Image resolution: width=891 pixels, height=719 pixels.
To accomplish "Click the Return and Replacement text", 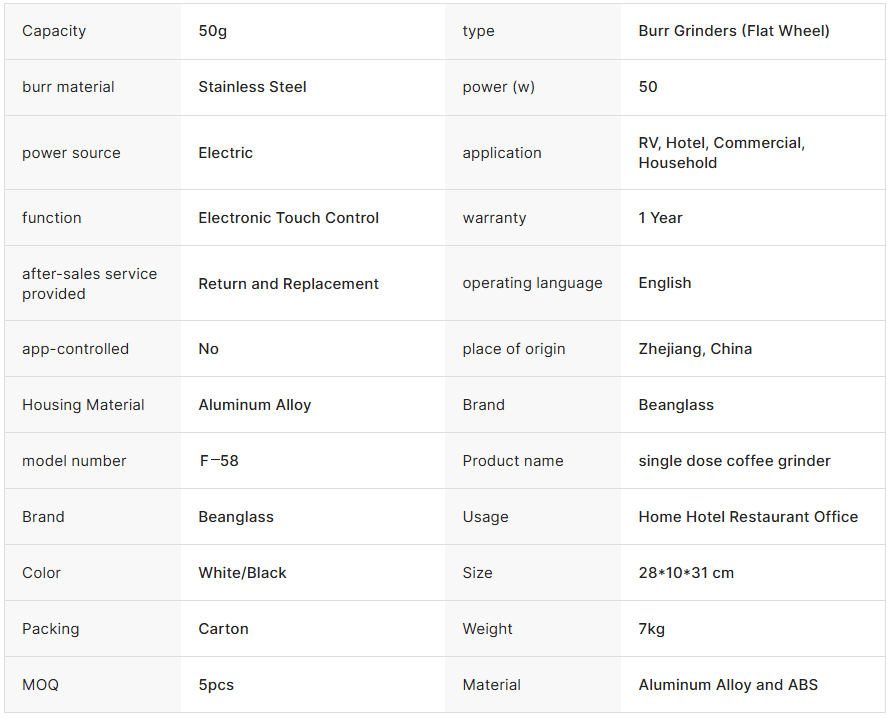I will 288,284.
